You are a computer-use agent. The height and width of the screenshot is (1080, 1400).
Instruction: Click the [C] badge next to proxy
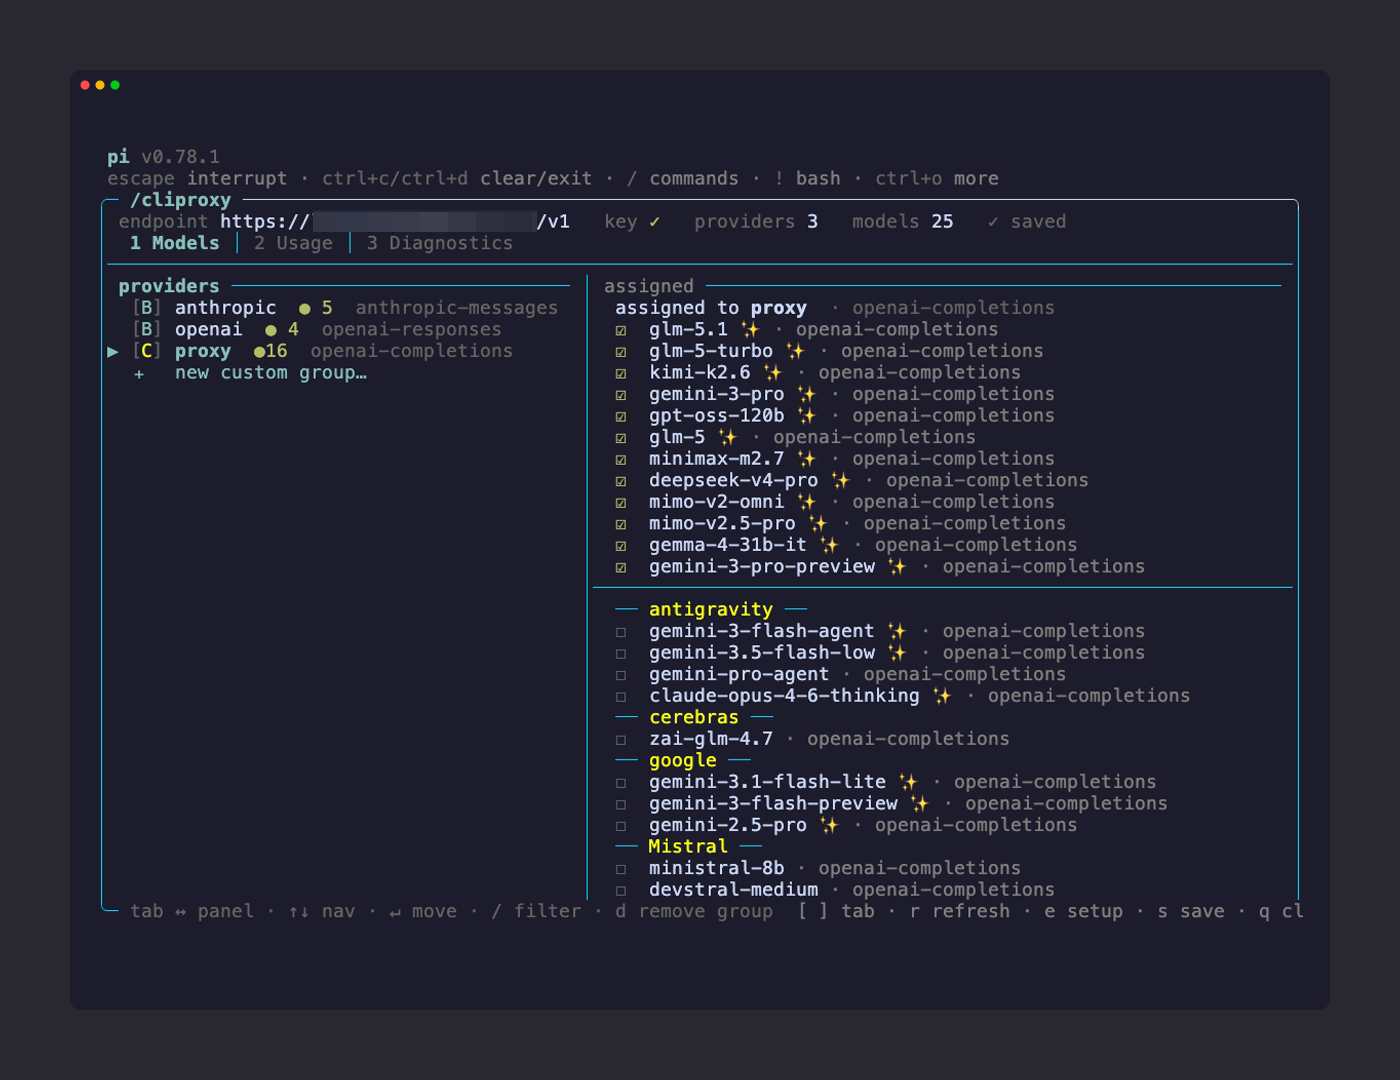[x=147, y=351]
